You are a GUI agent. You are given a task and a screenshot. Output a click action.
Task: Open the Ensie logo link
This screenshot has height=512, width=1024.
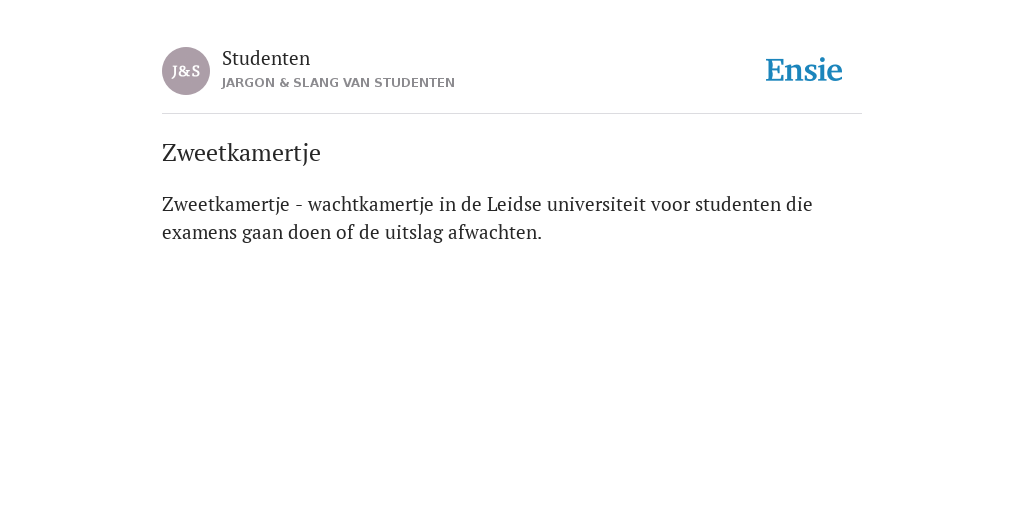(x=804, y=70)
